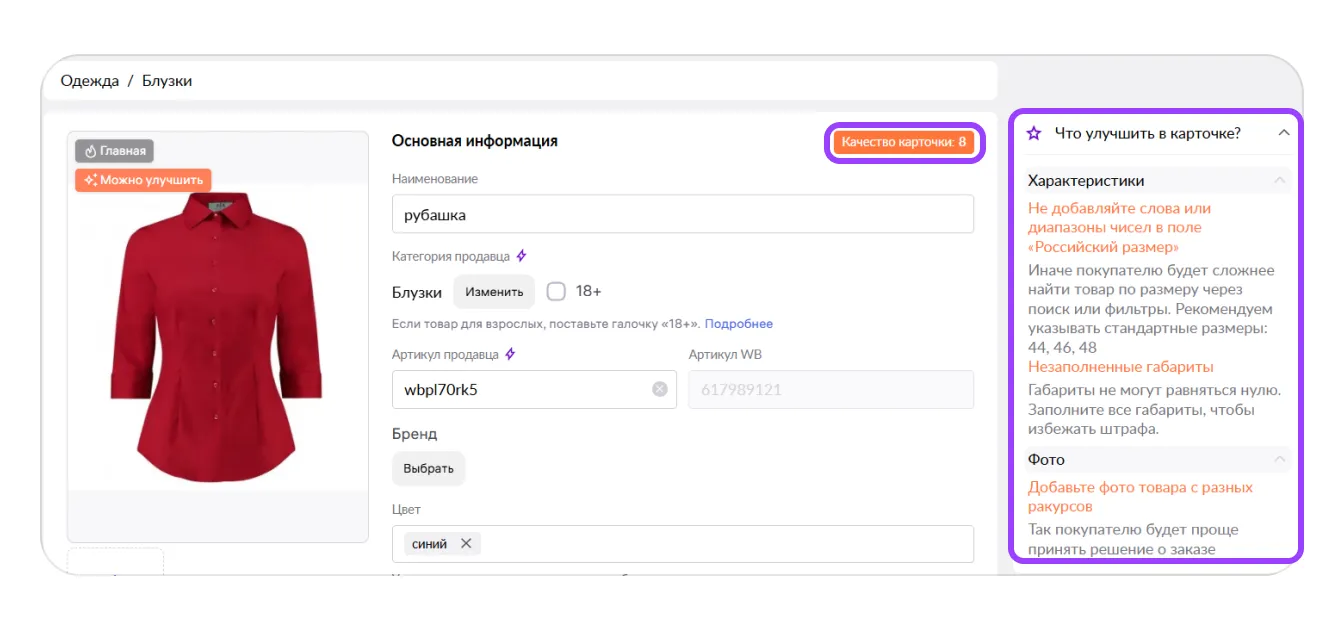This screenshot has width=1344, height=630.
Task: Click the Можно улучшить badge
Action: pos(143,180)
